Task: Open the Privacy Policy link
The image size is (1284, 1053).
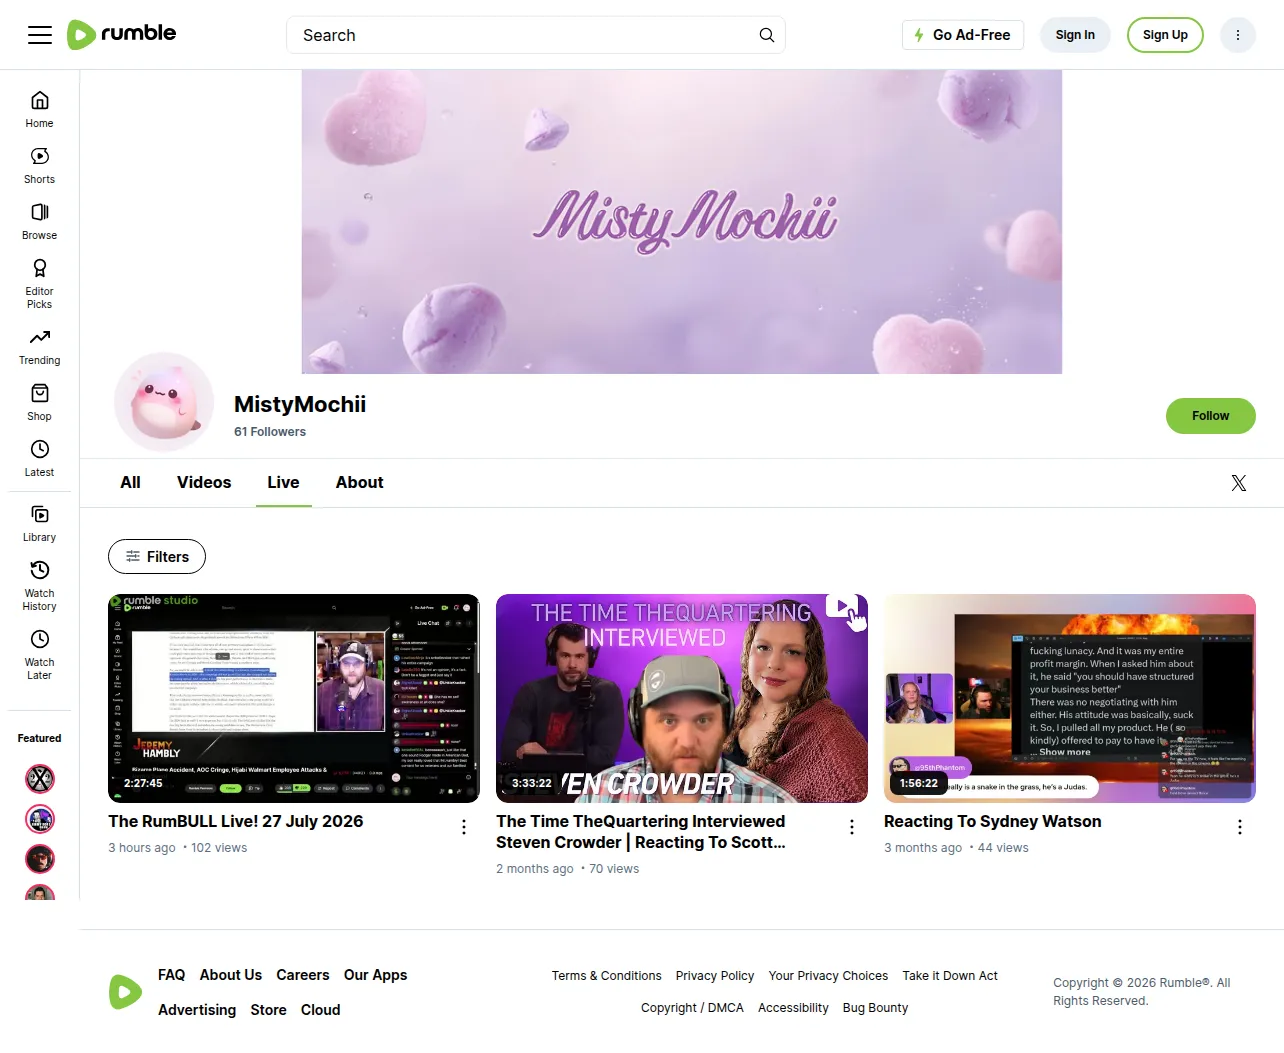Action: pyautogui.click(x=715, y=976)
